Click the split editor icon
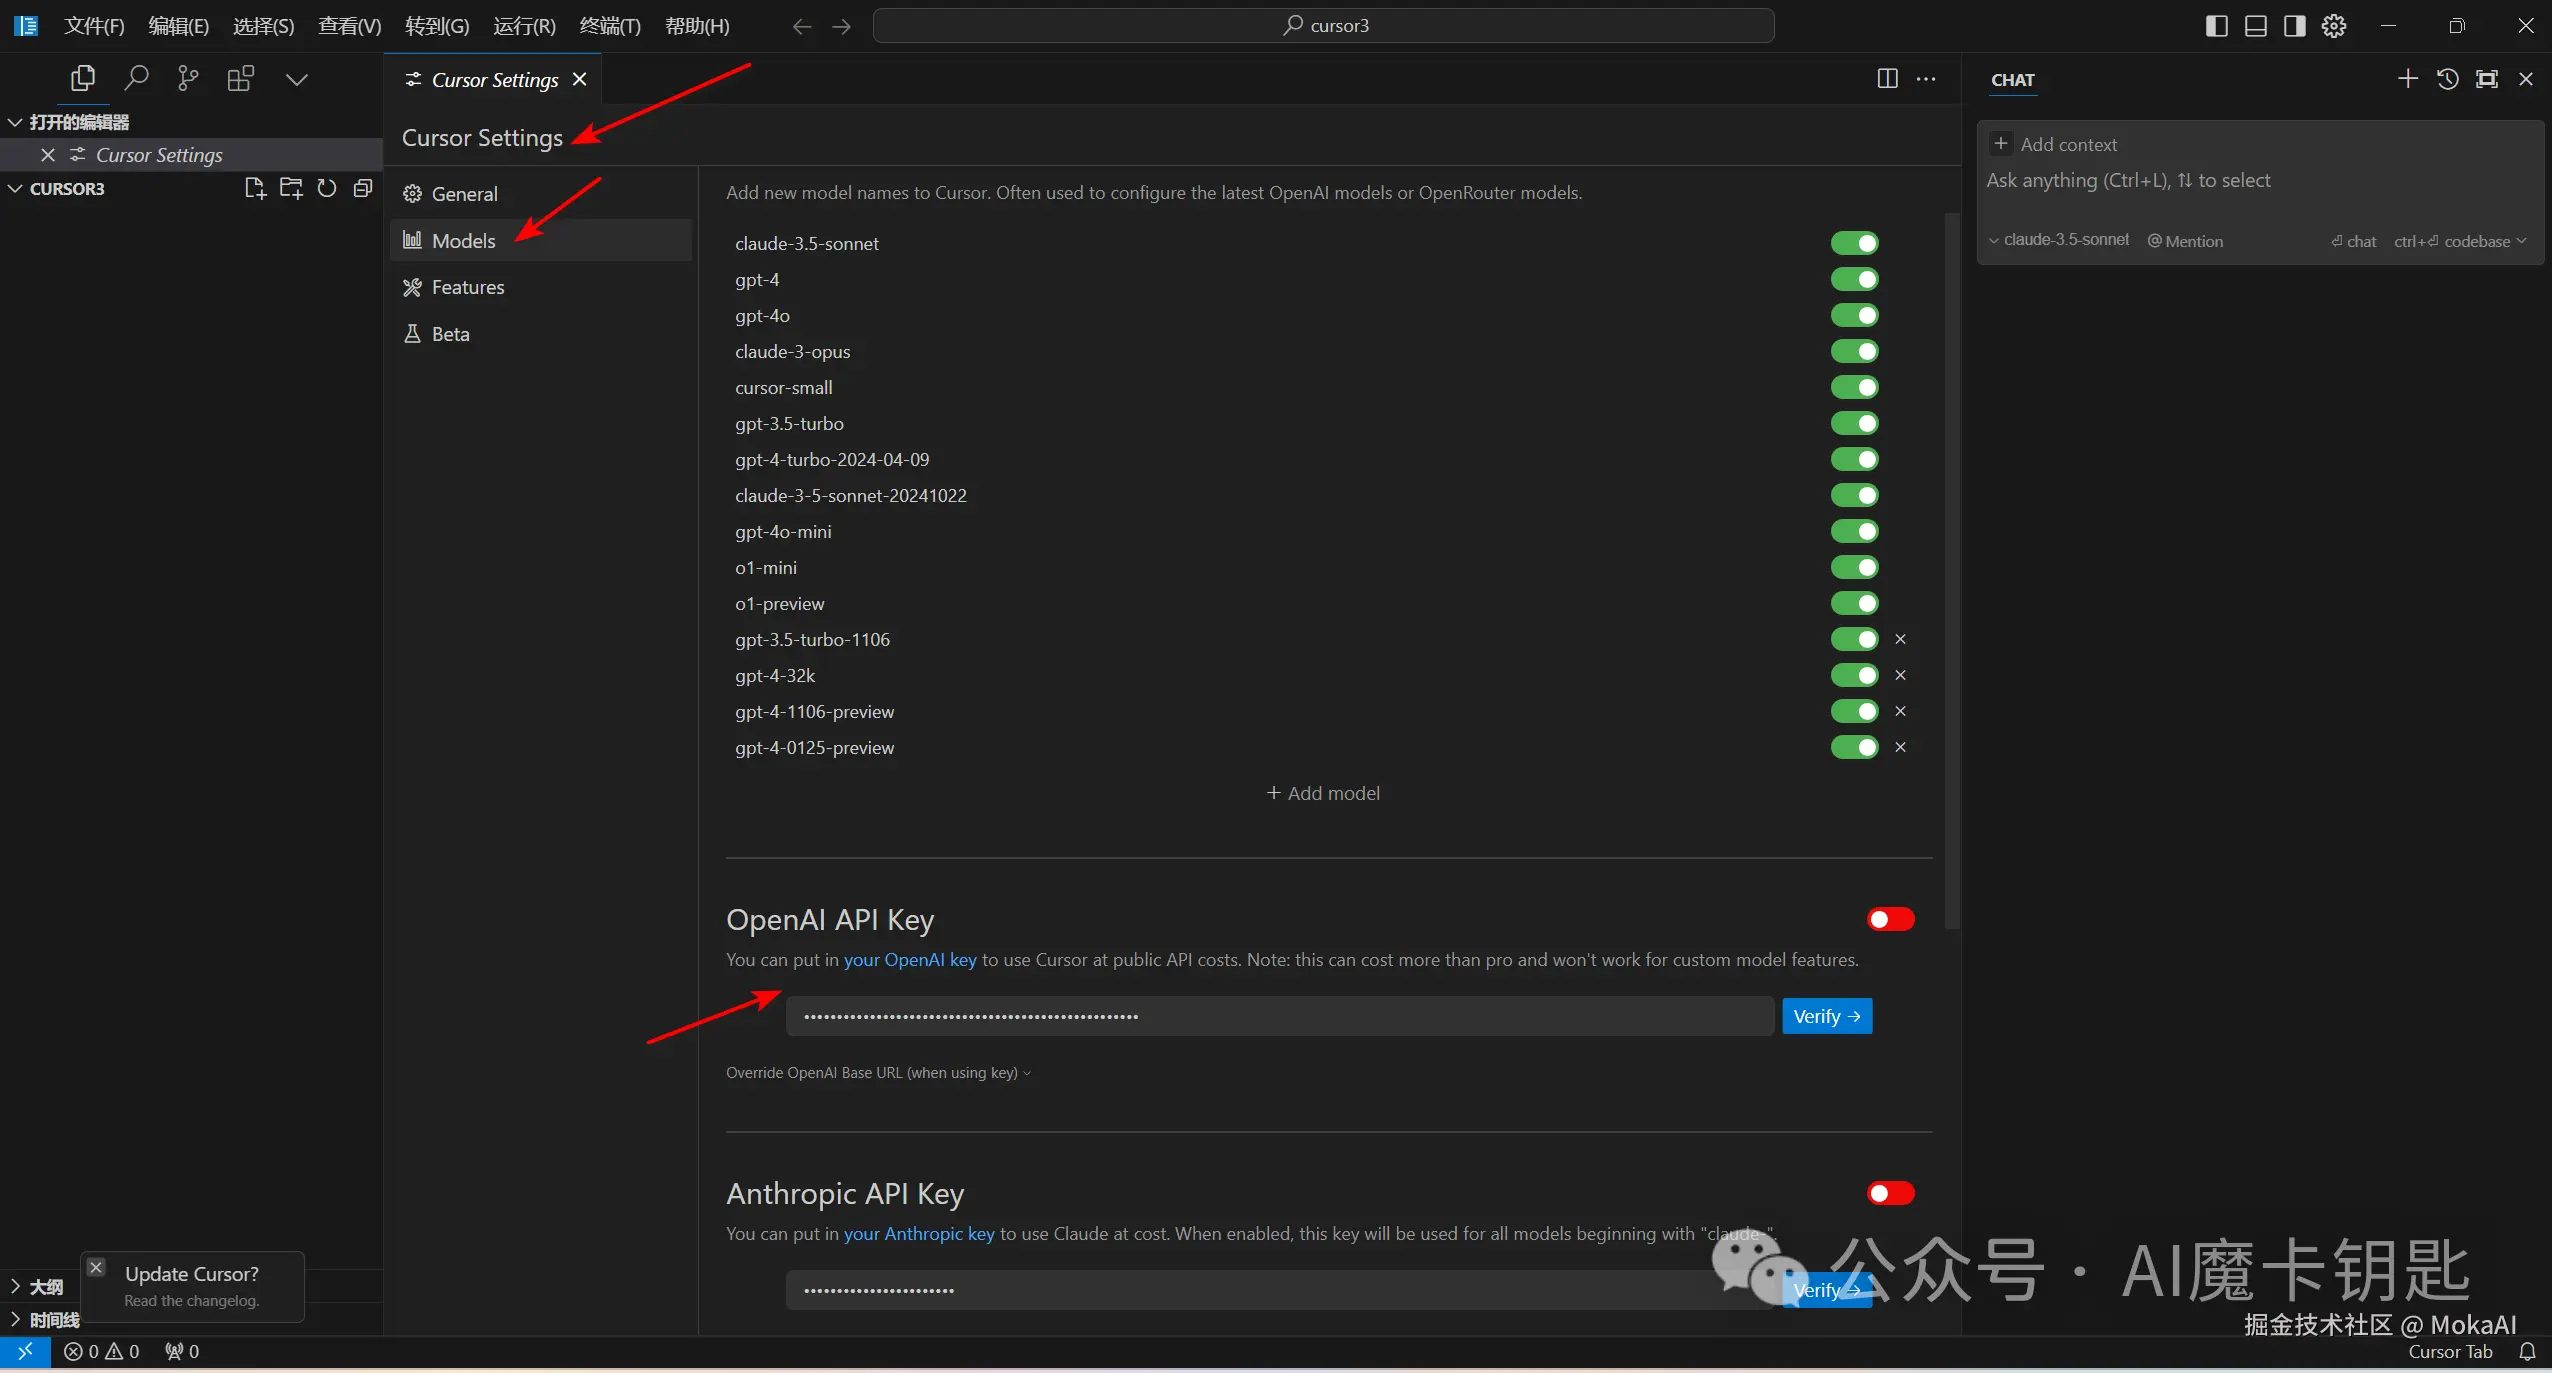 click(x=1887, y=79)
